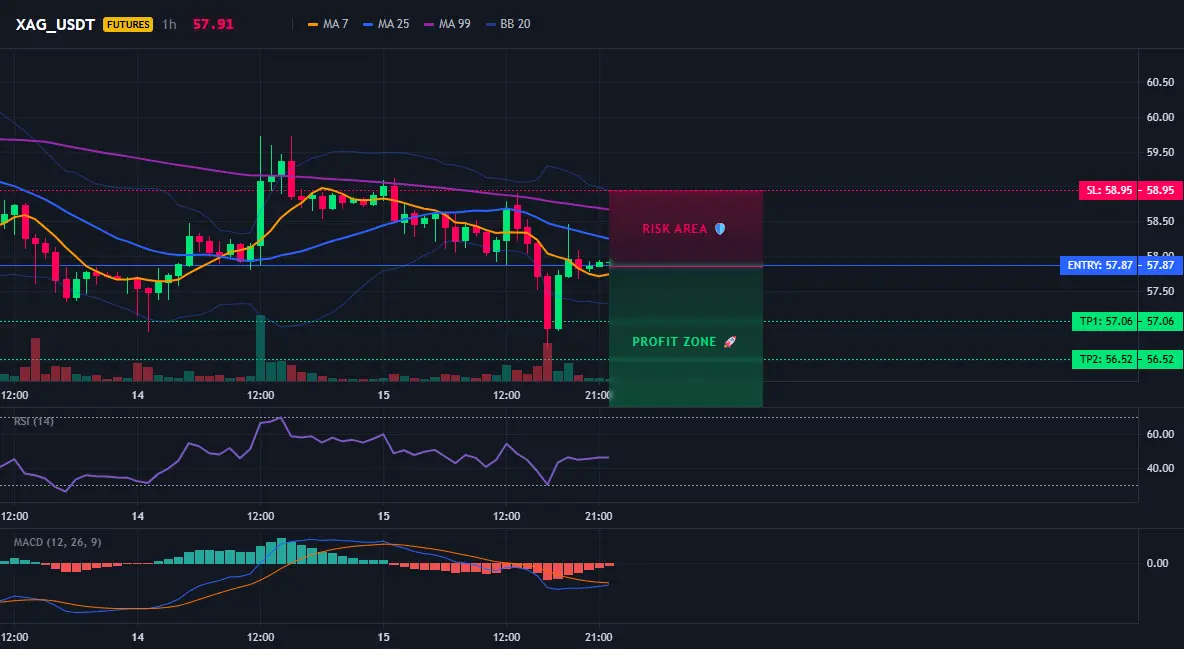Viewport: 1184px width, 649px height.
Task: Click the rocket icon beside PROFIT ZONE
Action: point(729,341)
